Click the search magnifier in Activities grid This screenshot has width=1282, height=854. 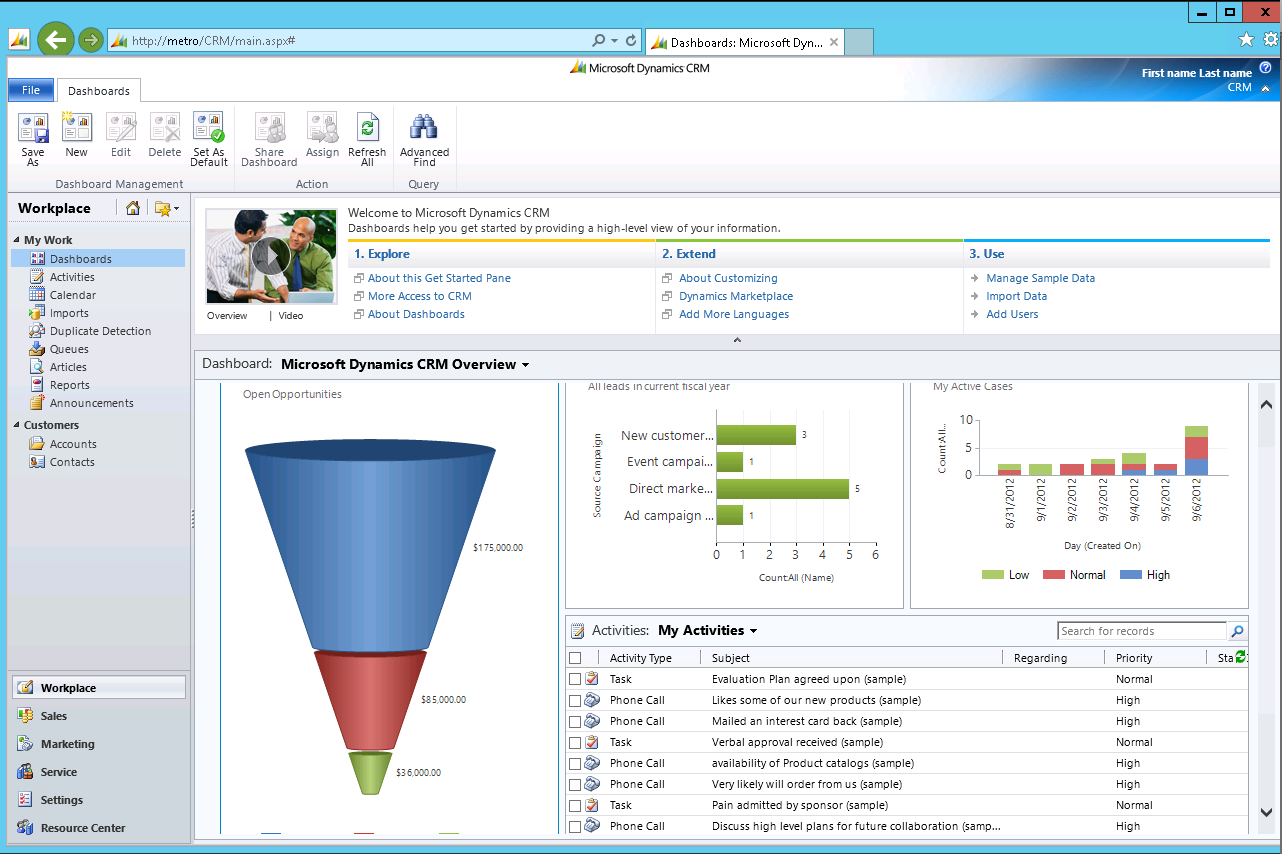tap(1237, 631)
